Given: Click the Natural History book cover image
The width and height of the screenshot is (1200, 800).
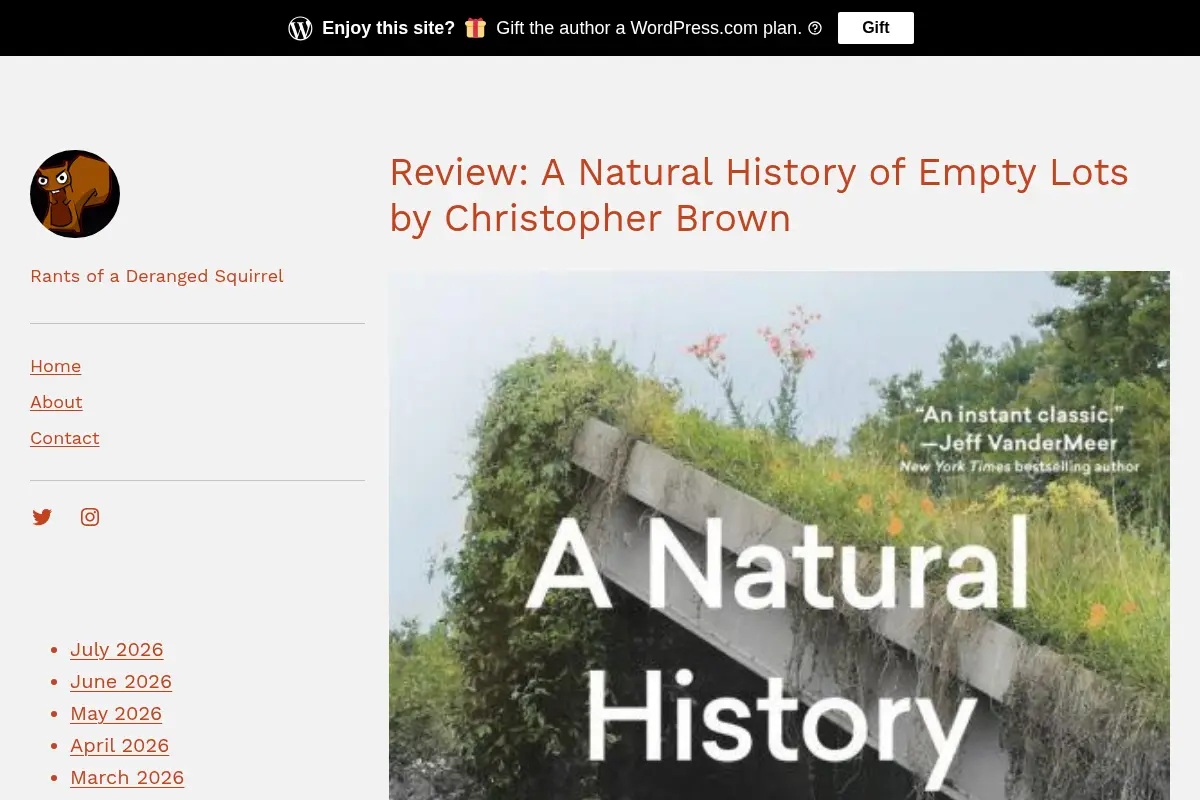Looking at the screenshot, I should pos(779,535).
